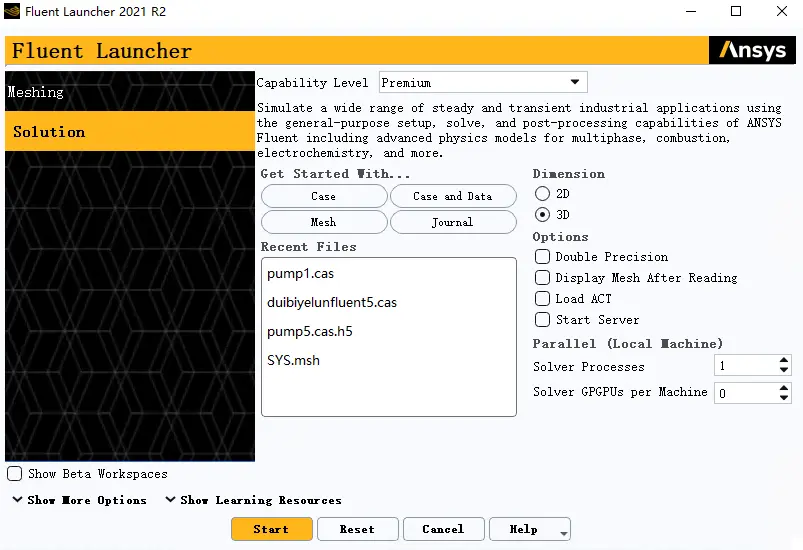Click the Solver Processes input field
This screenshot has height=550, width=803.
click(746, 366)
